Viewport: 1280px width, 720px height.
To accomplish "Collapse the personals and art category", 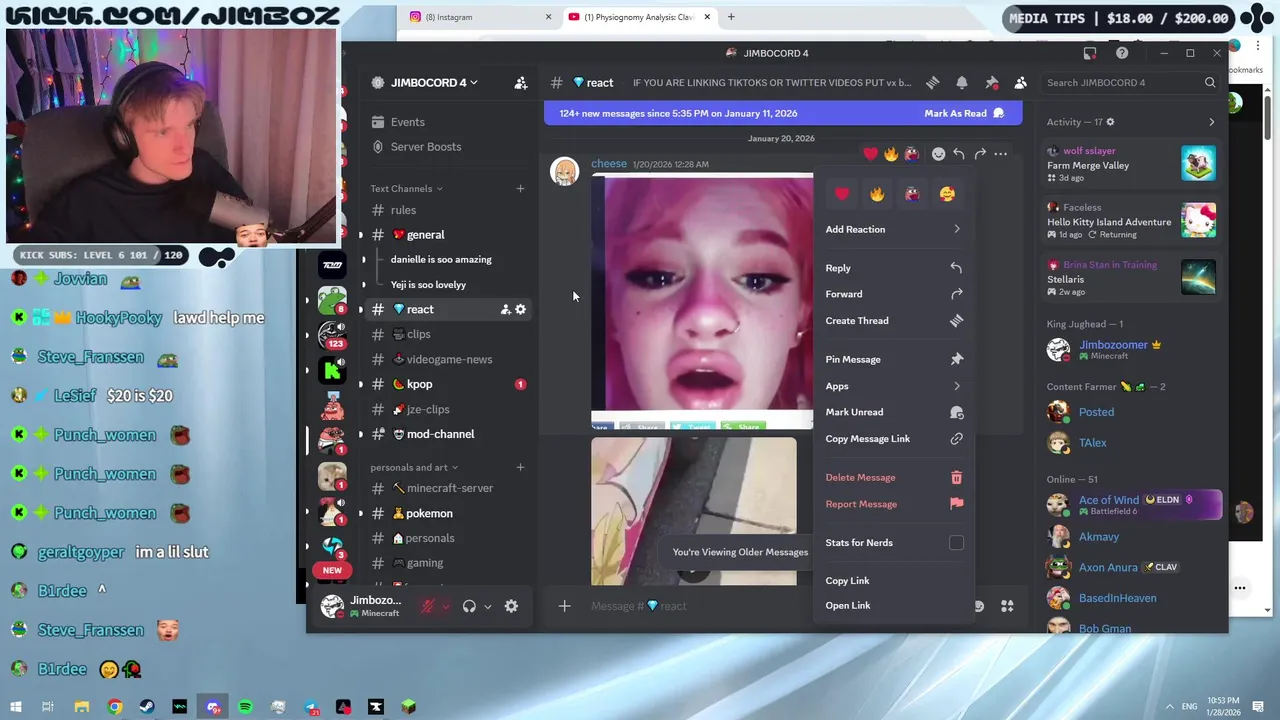I will click(414, 467).
